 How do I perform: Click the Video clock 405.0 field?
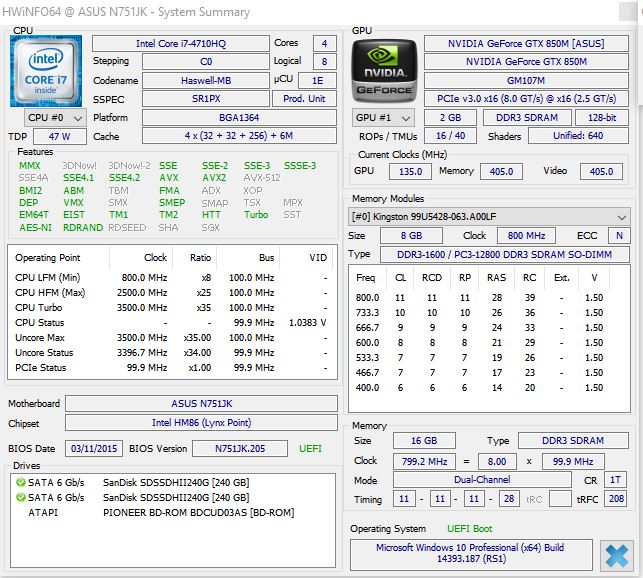click(601, 171)
